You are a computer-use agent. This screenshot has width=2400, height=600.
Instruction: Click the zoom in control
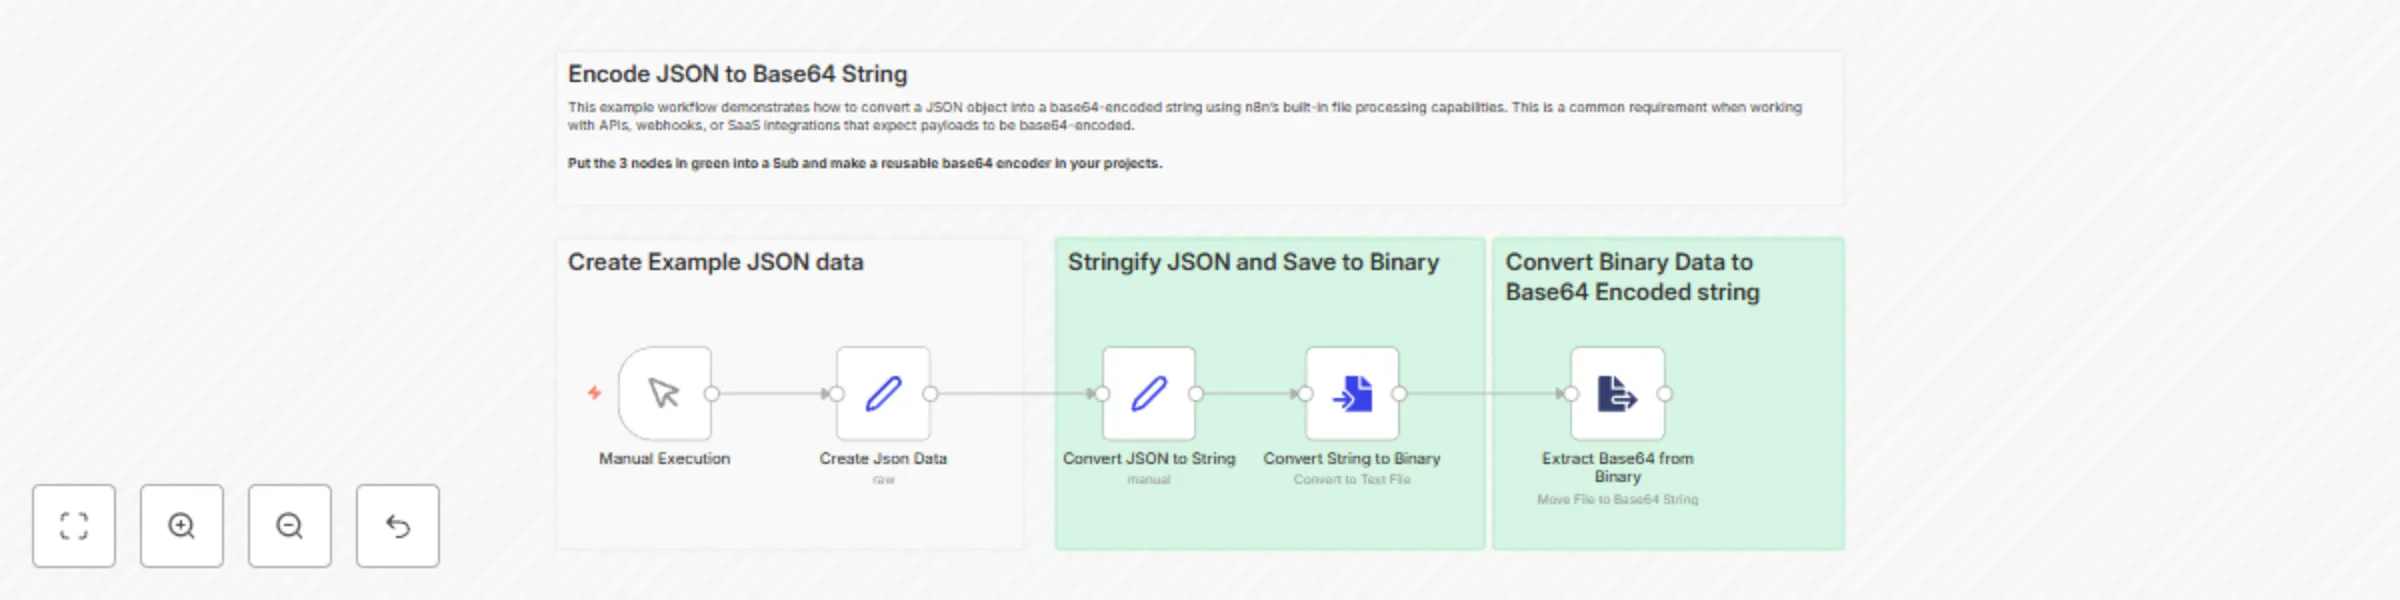tap(181, 526)
